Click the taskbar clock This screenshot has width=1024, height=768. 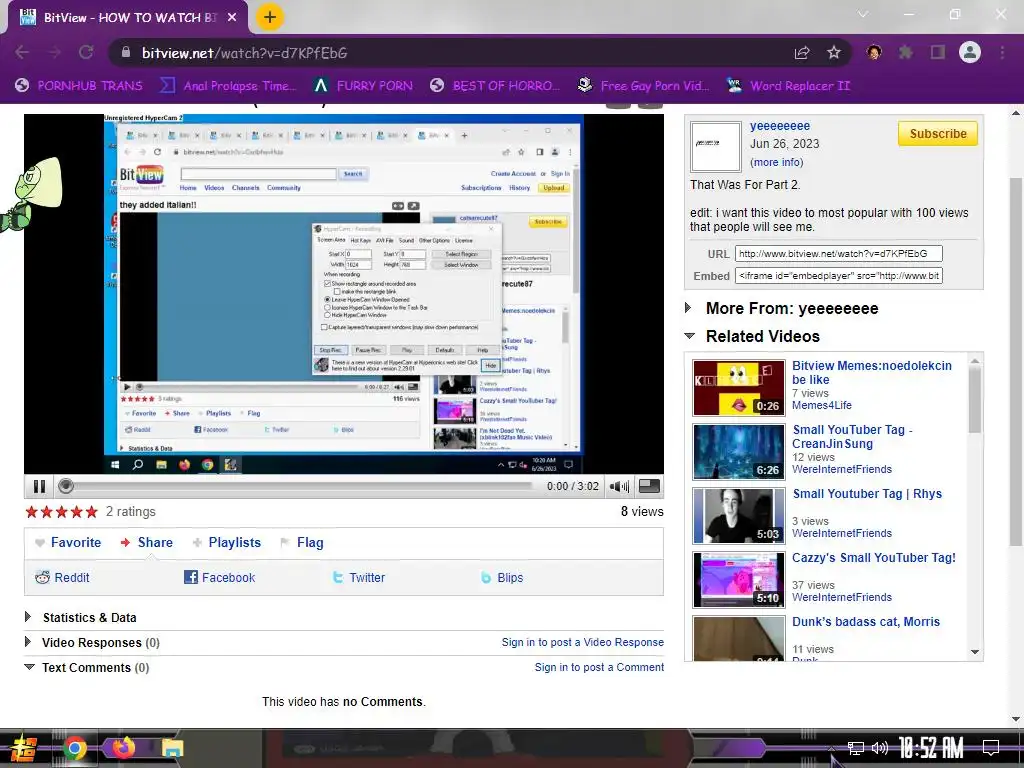931,748
